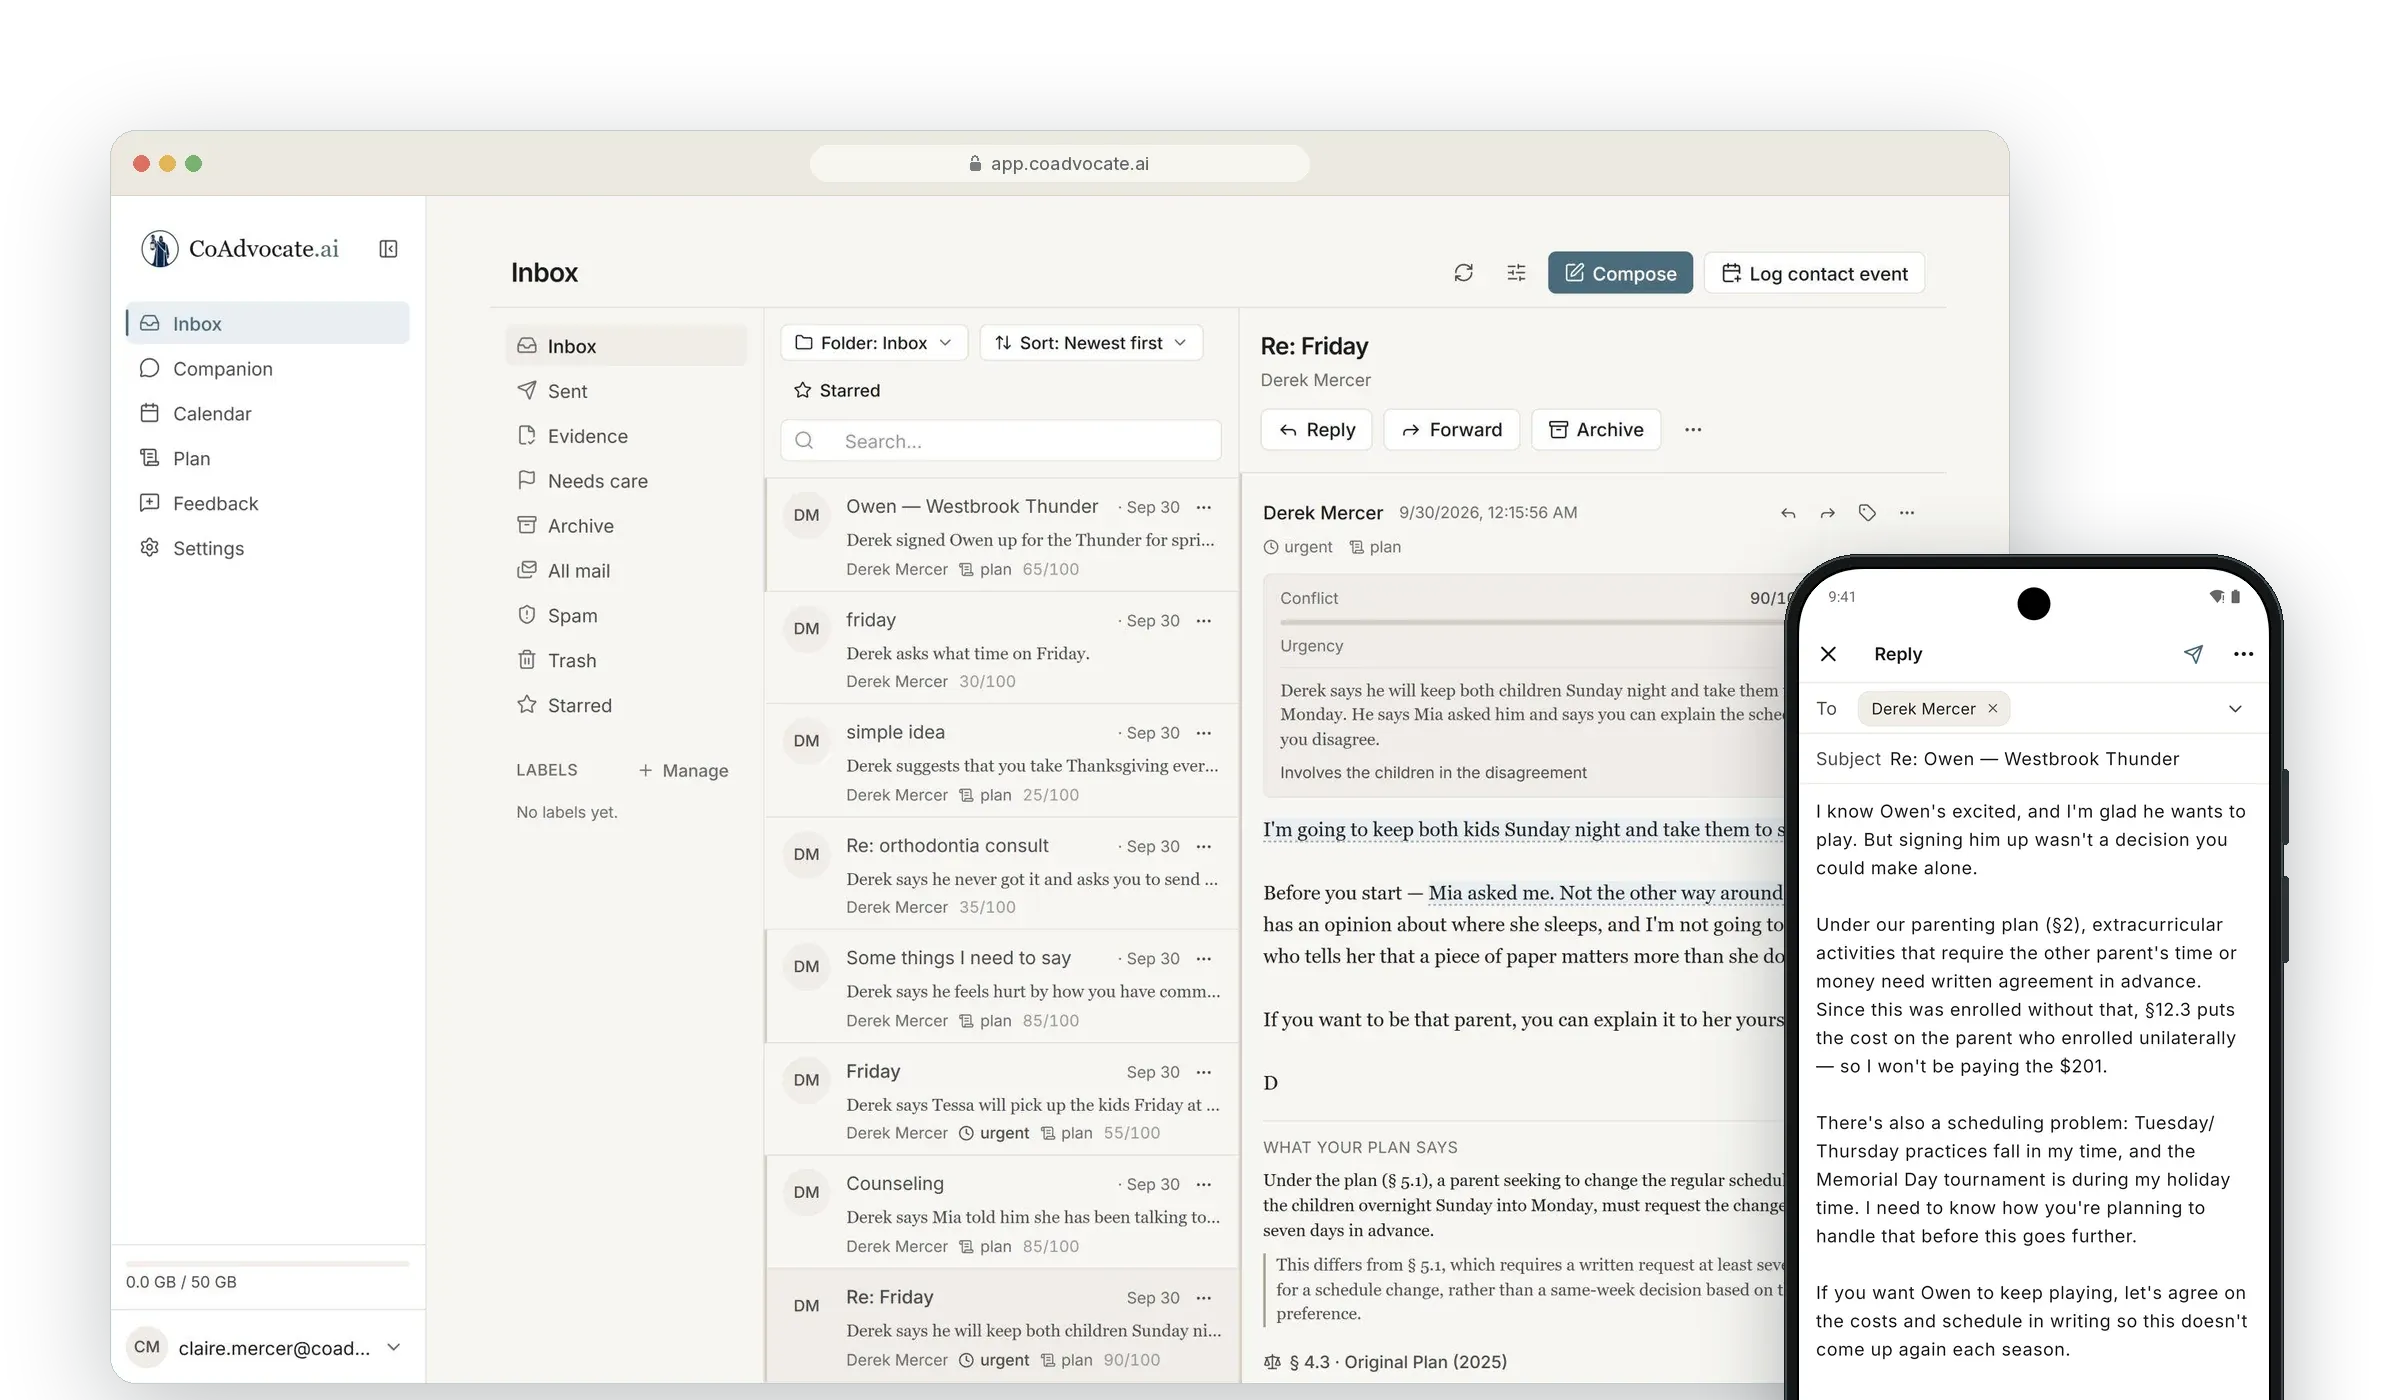Image resolution: width=2400 pixels, height=1400 pixels.
Task: Click the tag label icon on message header
Action: coord(1867,513)
